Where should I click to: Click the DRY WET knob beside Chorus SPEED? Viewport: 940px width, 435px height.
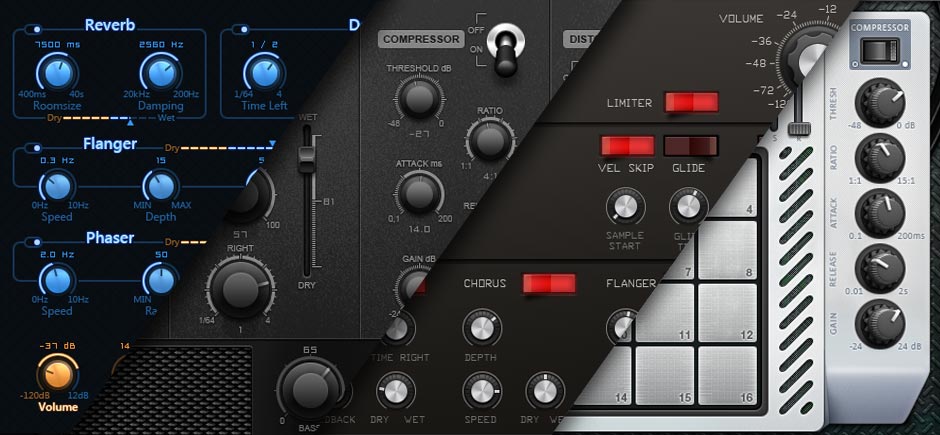[x=544, y=391]
